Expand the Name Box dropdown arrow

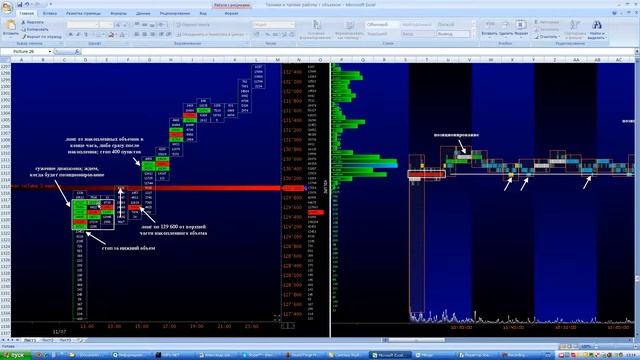pyautogui.click(x=50, y=51)
